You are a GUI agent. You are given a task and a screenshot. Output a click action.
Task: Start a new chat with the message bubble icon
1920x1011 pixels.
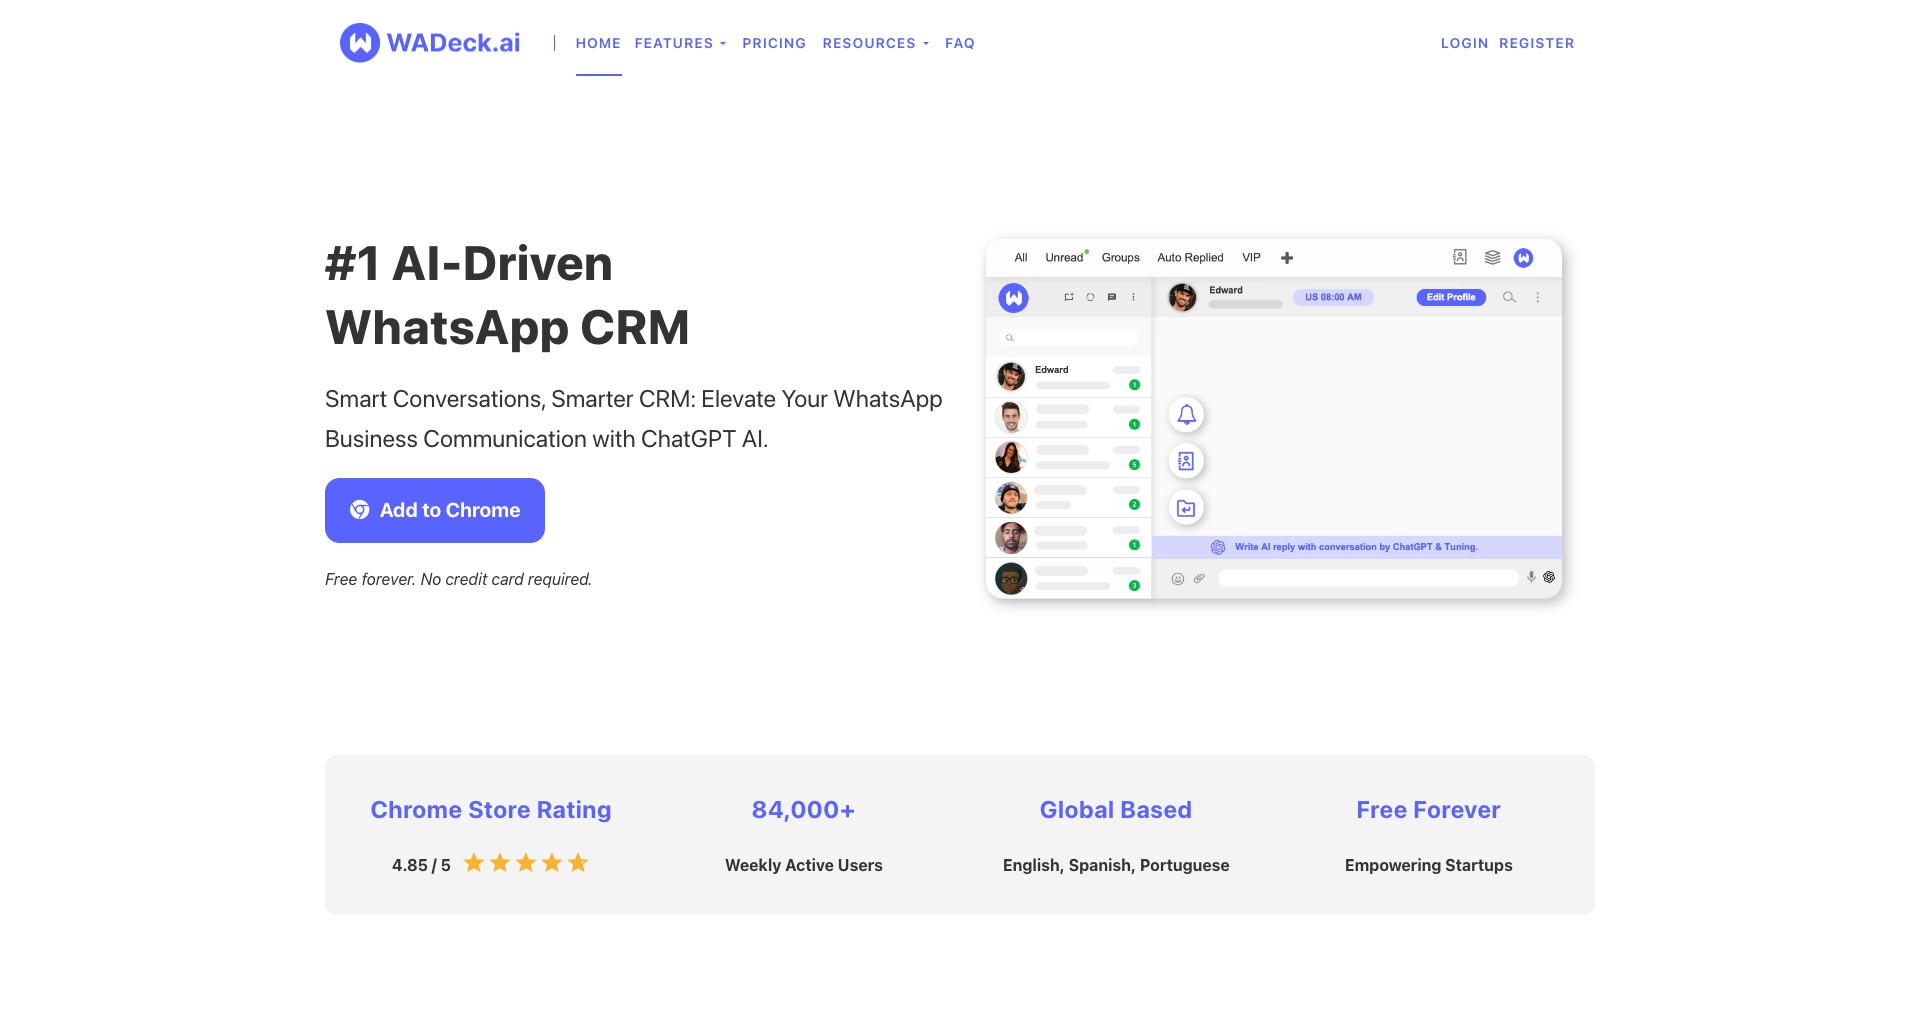click(1112, 297)
